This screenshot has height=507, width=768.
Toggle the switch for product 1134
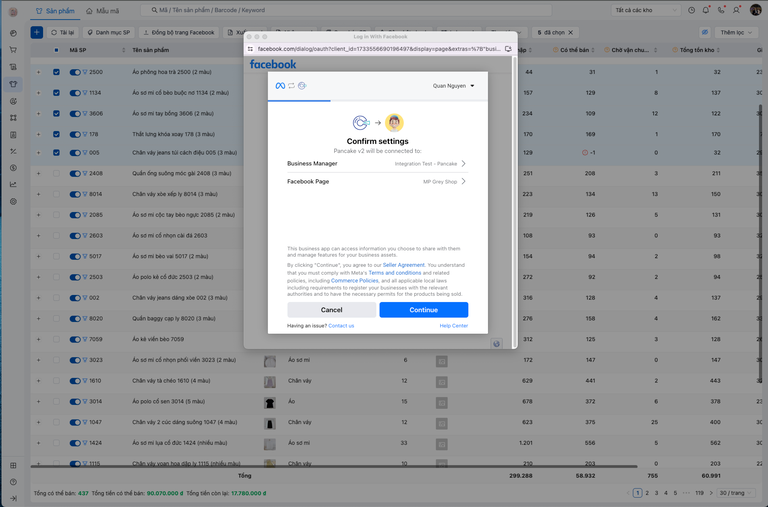[75, 93]
